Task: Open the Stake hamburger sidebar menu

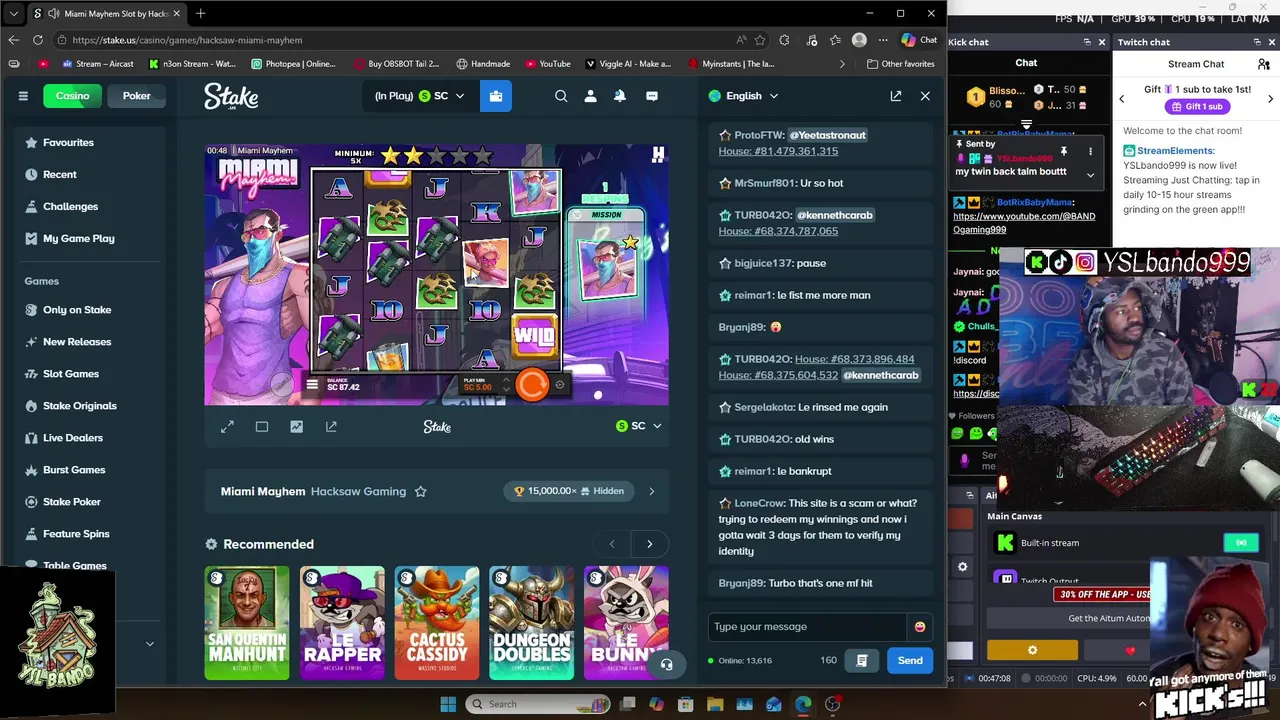Action: click(x=23, y=96)
